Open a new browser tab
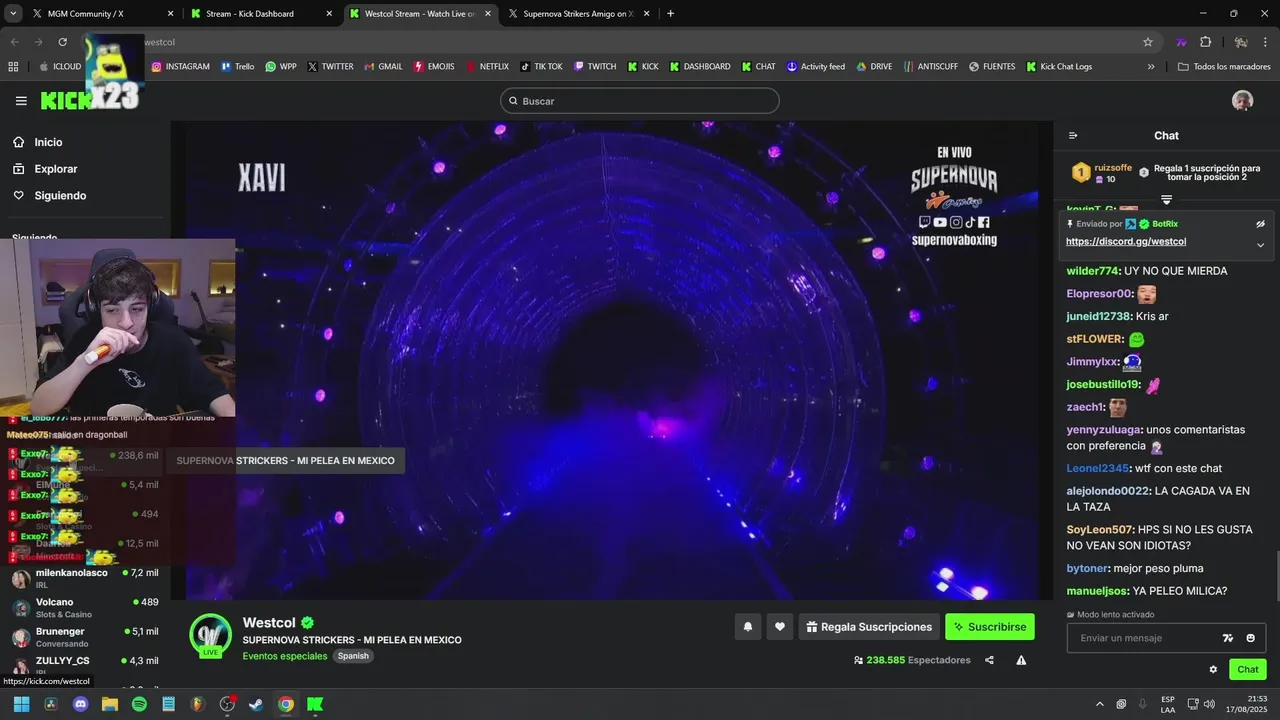The image size is (1280, 720). 670,14
